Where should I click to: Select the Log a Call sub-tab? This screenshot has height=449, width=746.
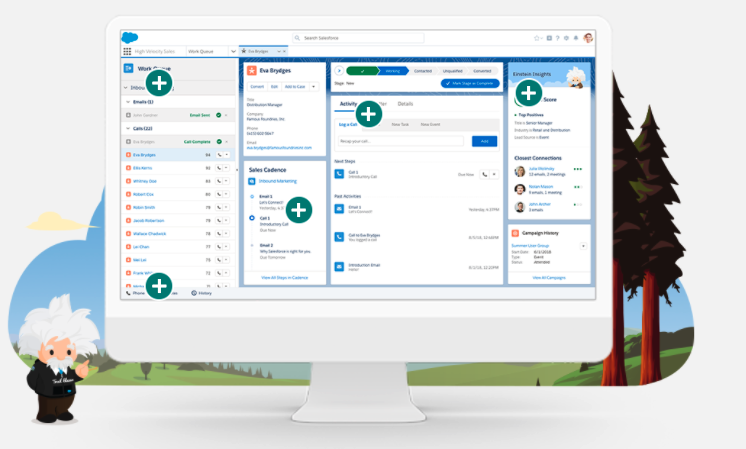point(348,125)
